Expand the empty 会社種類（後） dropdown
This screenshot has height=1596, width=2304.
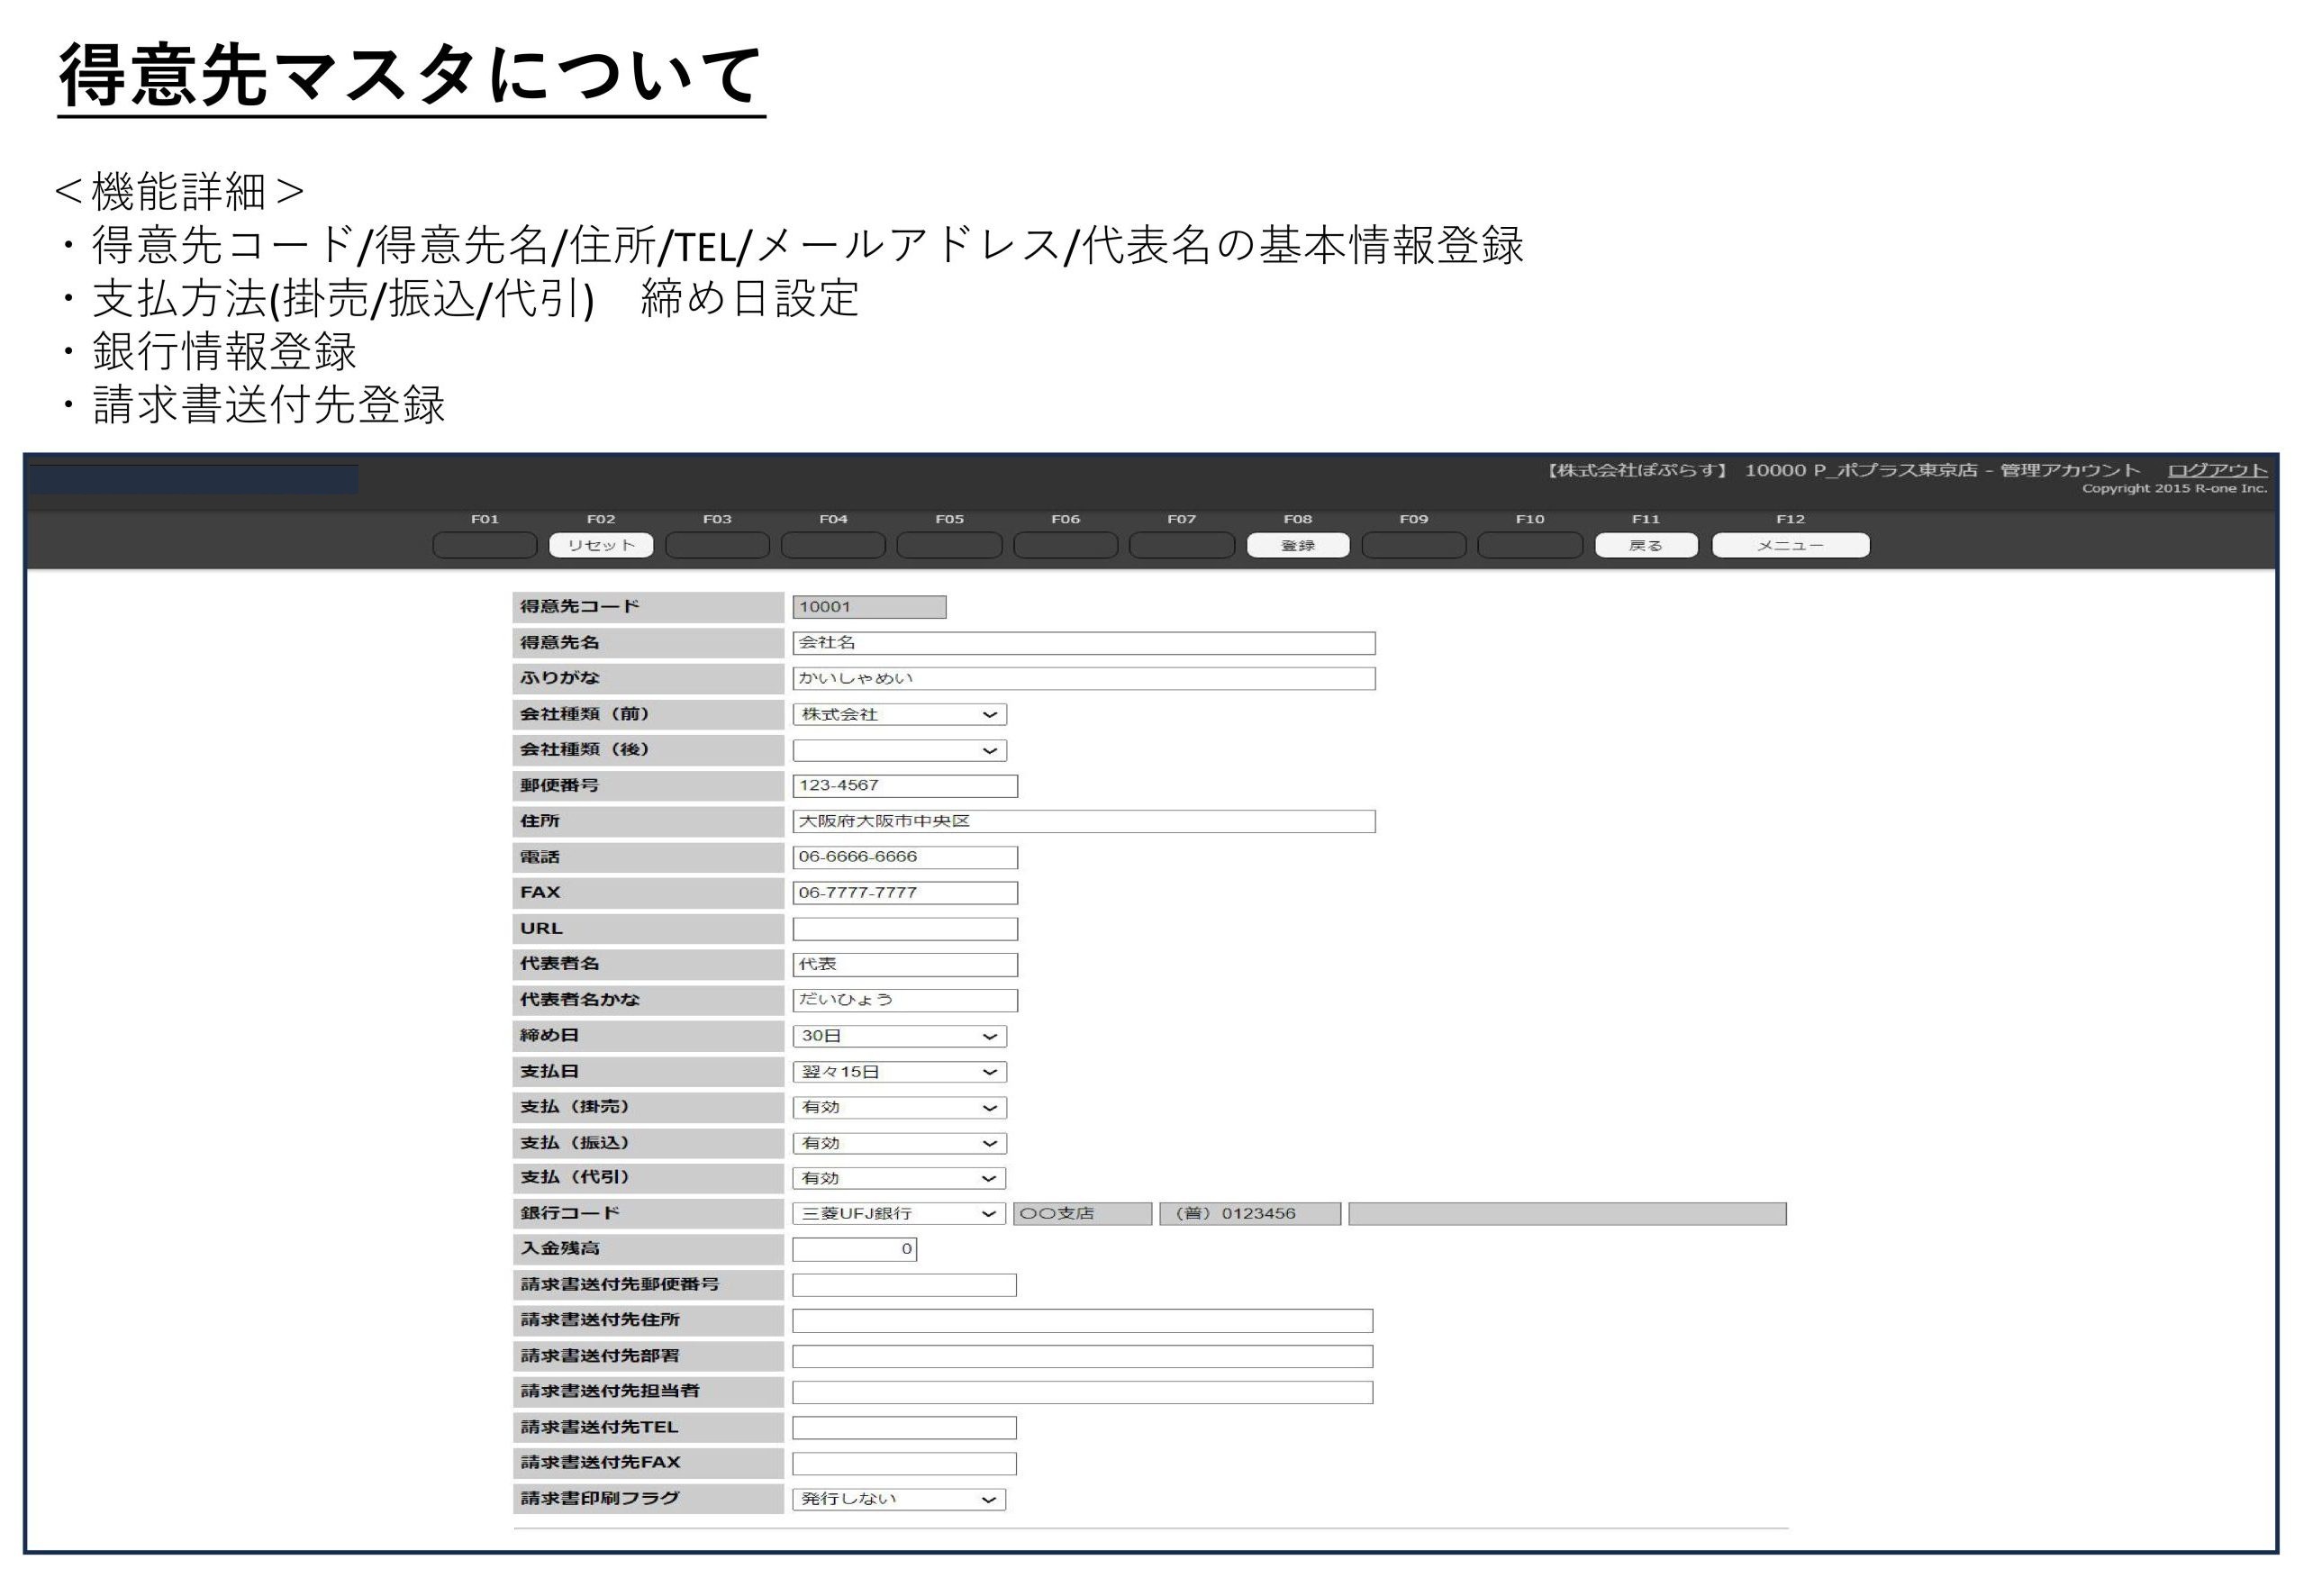899,750
